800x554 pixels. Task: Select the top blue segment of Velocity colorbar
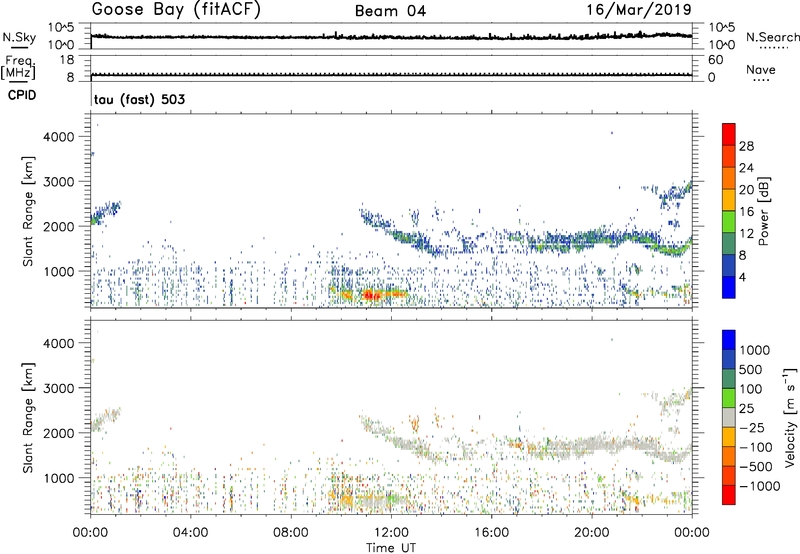coord(729,339)
